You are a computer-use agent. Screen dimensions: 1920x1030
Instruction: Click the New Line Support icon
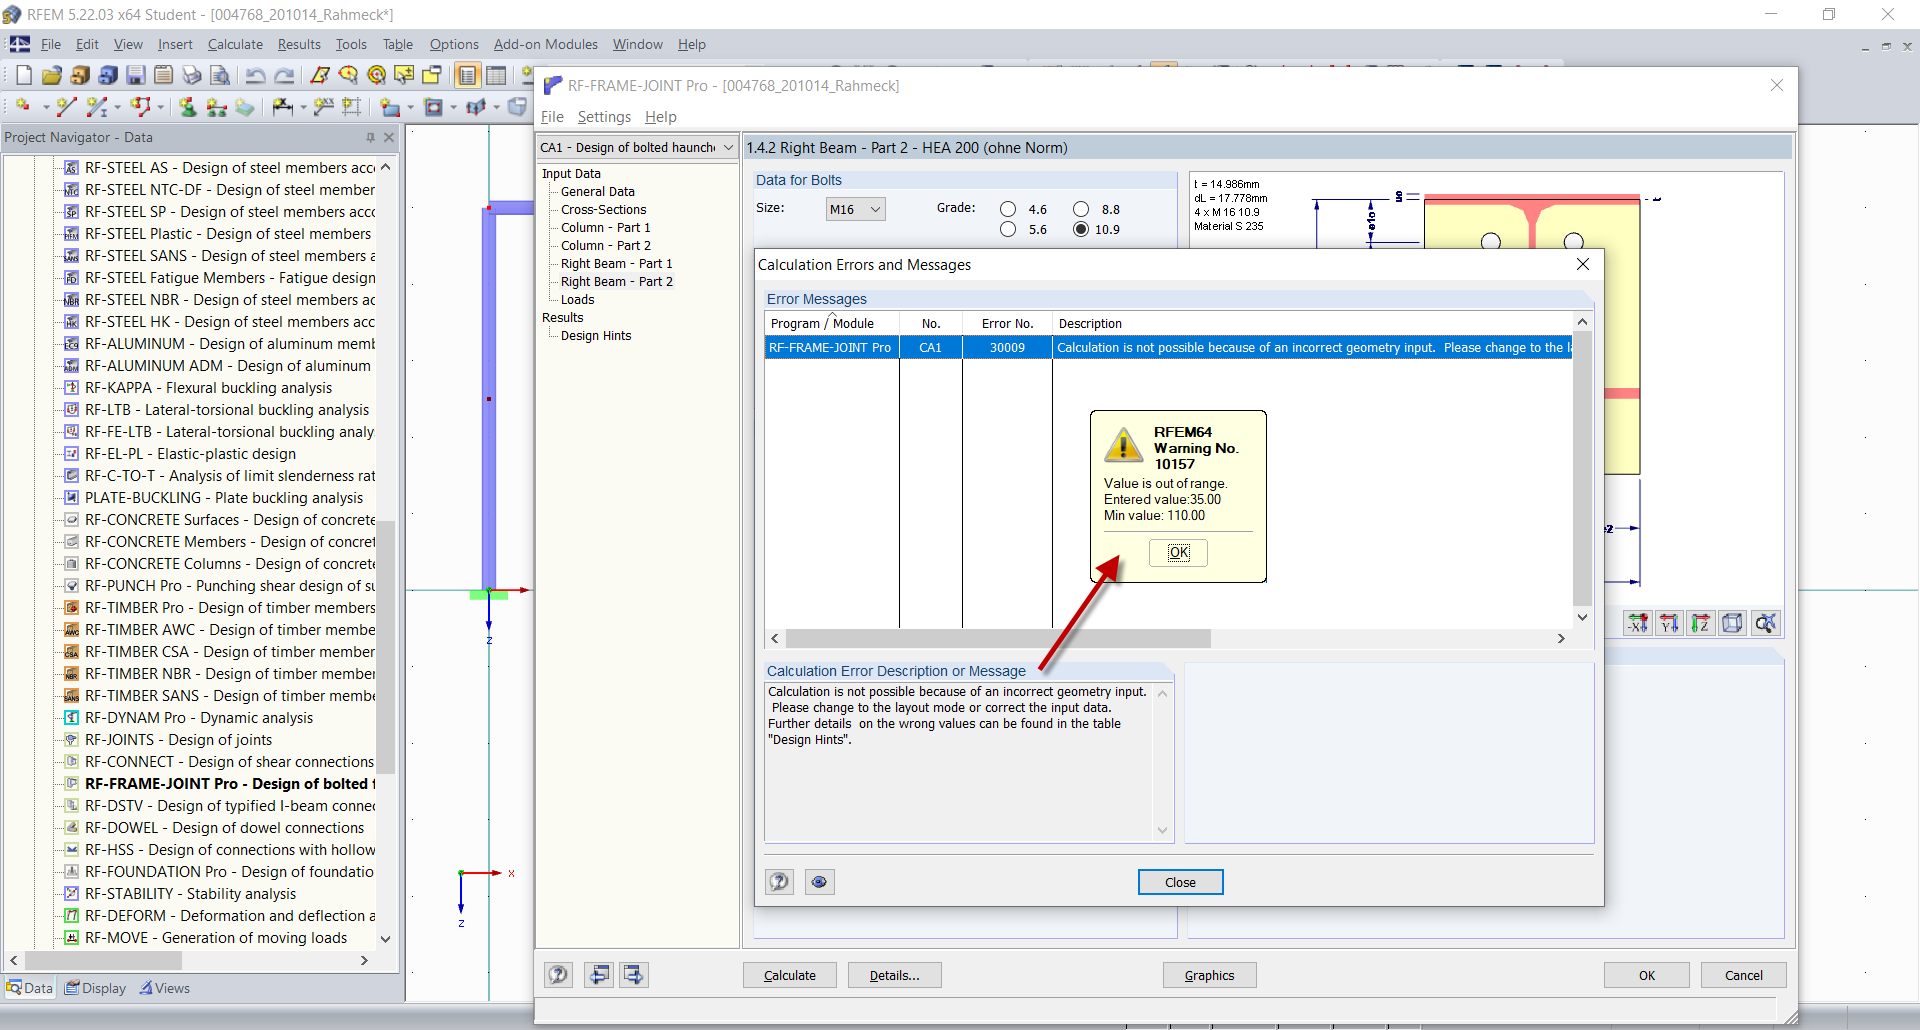pos(216,107)
